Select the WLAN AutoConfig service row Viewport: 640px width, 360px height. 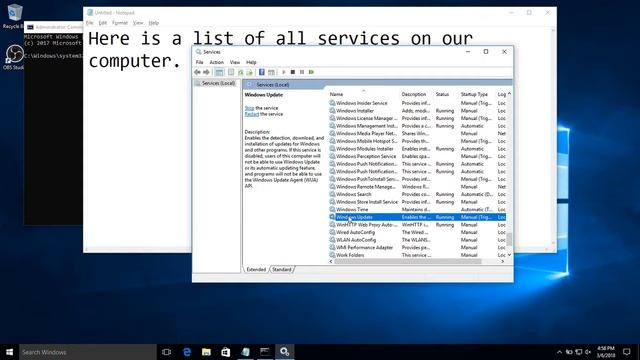(418, 240)
